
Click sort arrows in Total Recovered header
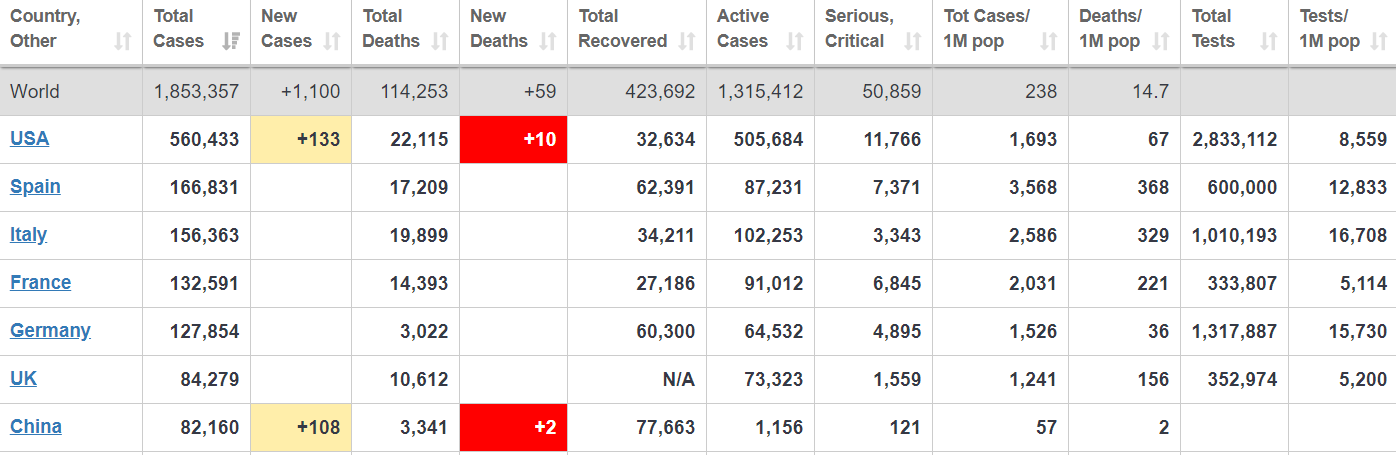click(x=687, y=41)
